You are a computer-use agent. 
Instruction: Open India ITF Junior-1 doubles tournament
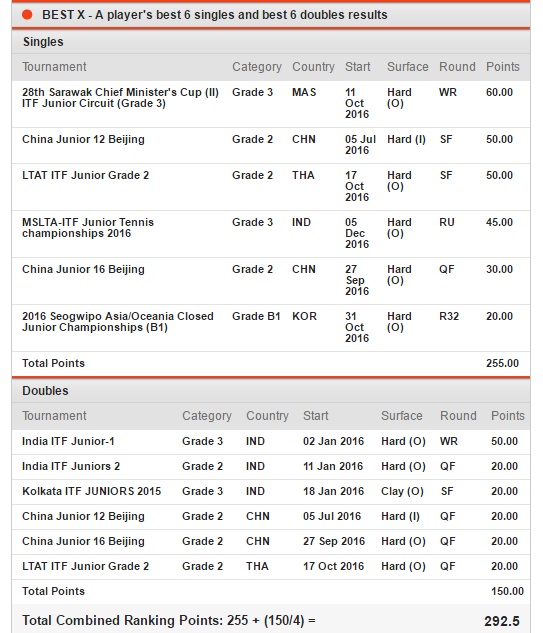point(68,441)
